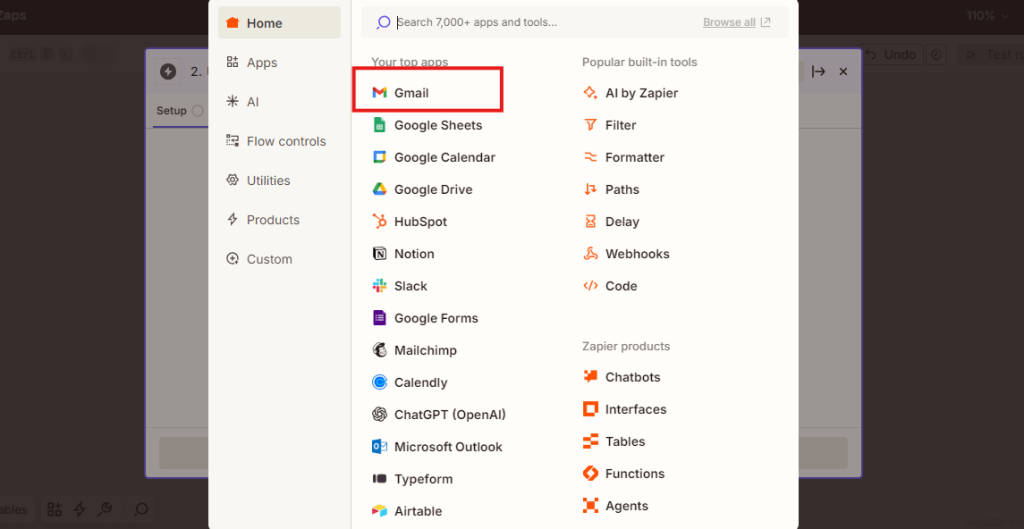Click the Undo button in the editor
1024x529 pixels.
[892, 55]
